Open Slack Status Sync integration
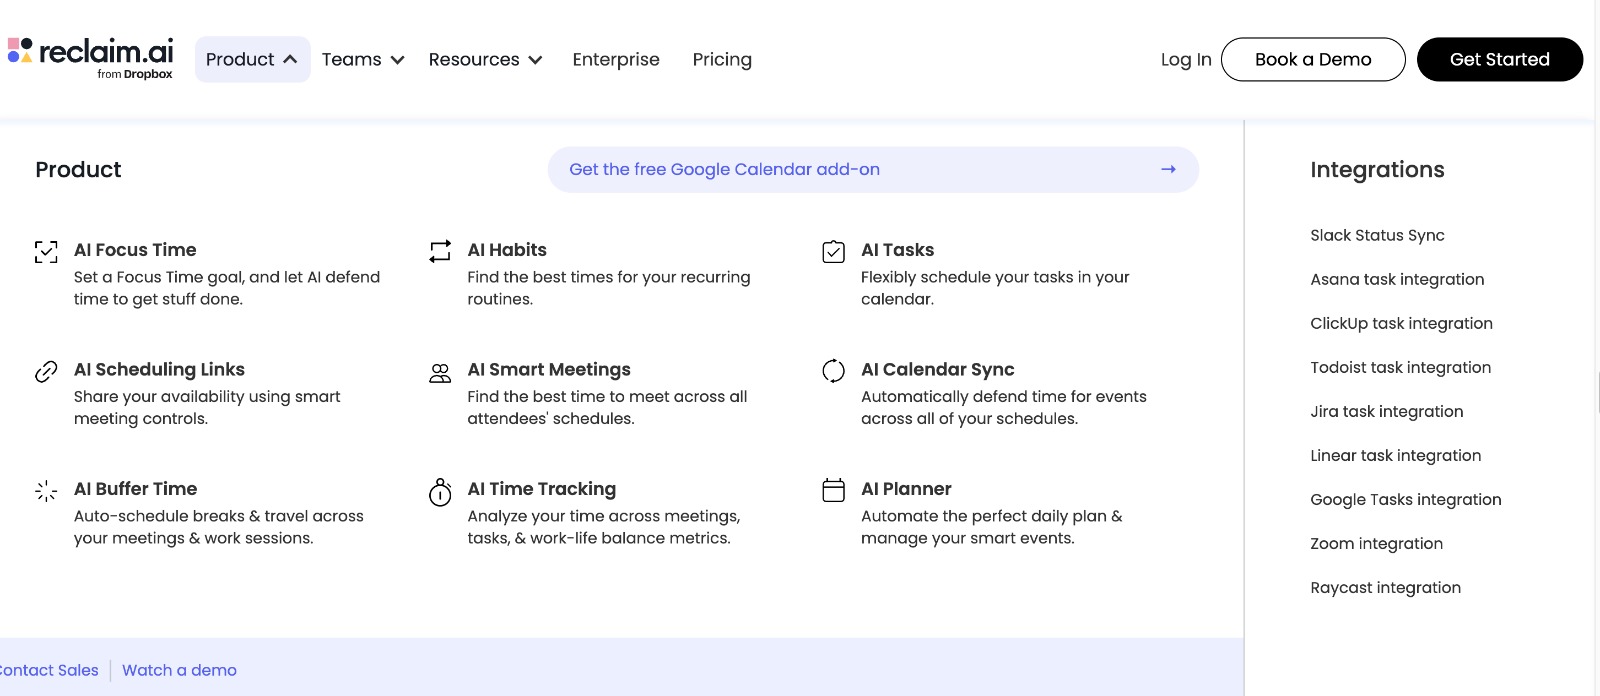 click(x=1377, y=236)
